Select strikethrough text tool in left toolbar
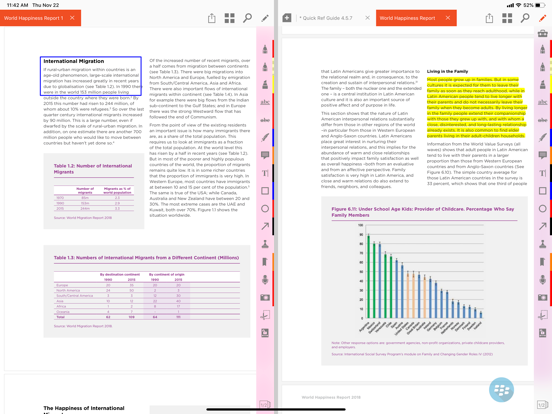The width and height of the screenshot is (552, 414). click(265, 120)
